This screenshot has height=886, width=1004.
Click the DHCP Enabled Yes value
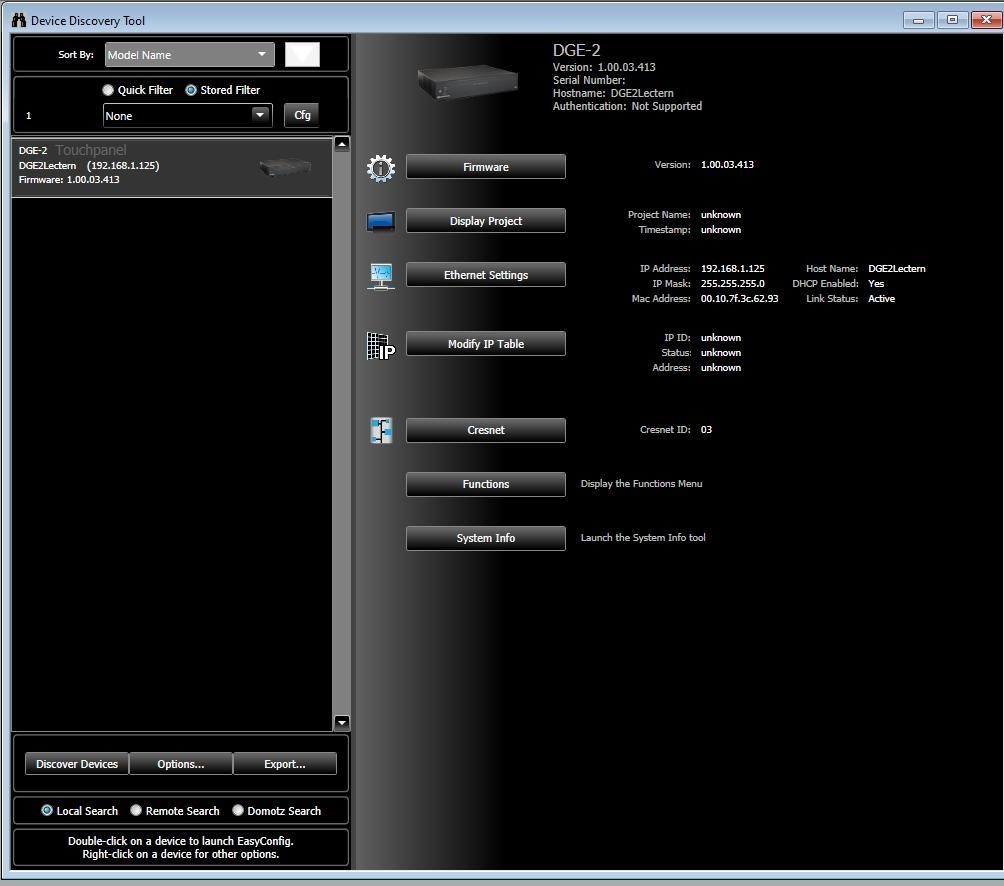tap(876, 284)
